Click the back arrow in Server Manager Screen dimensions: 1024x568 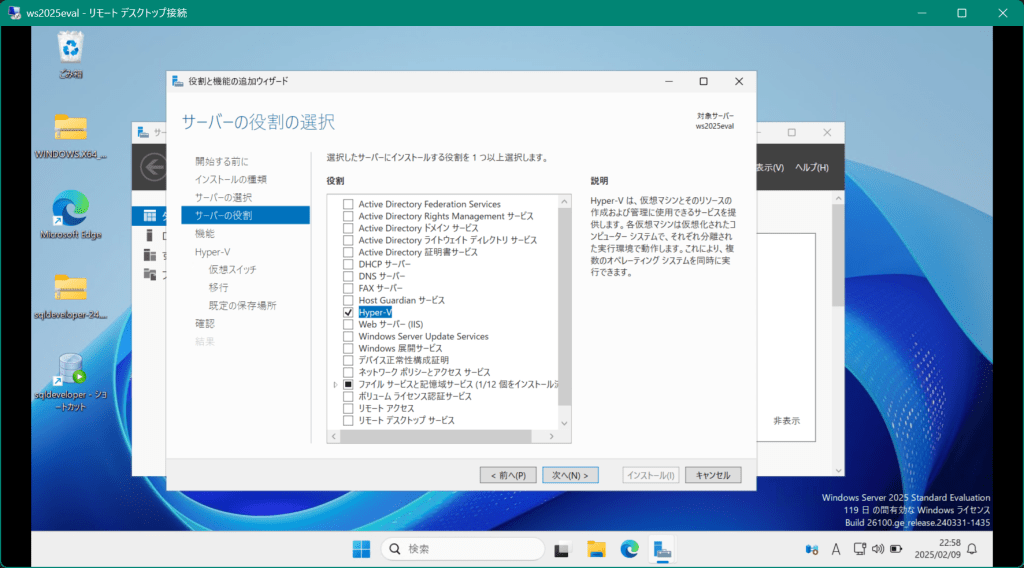coord(152,166)
